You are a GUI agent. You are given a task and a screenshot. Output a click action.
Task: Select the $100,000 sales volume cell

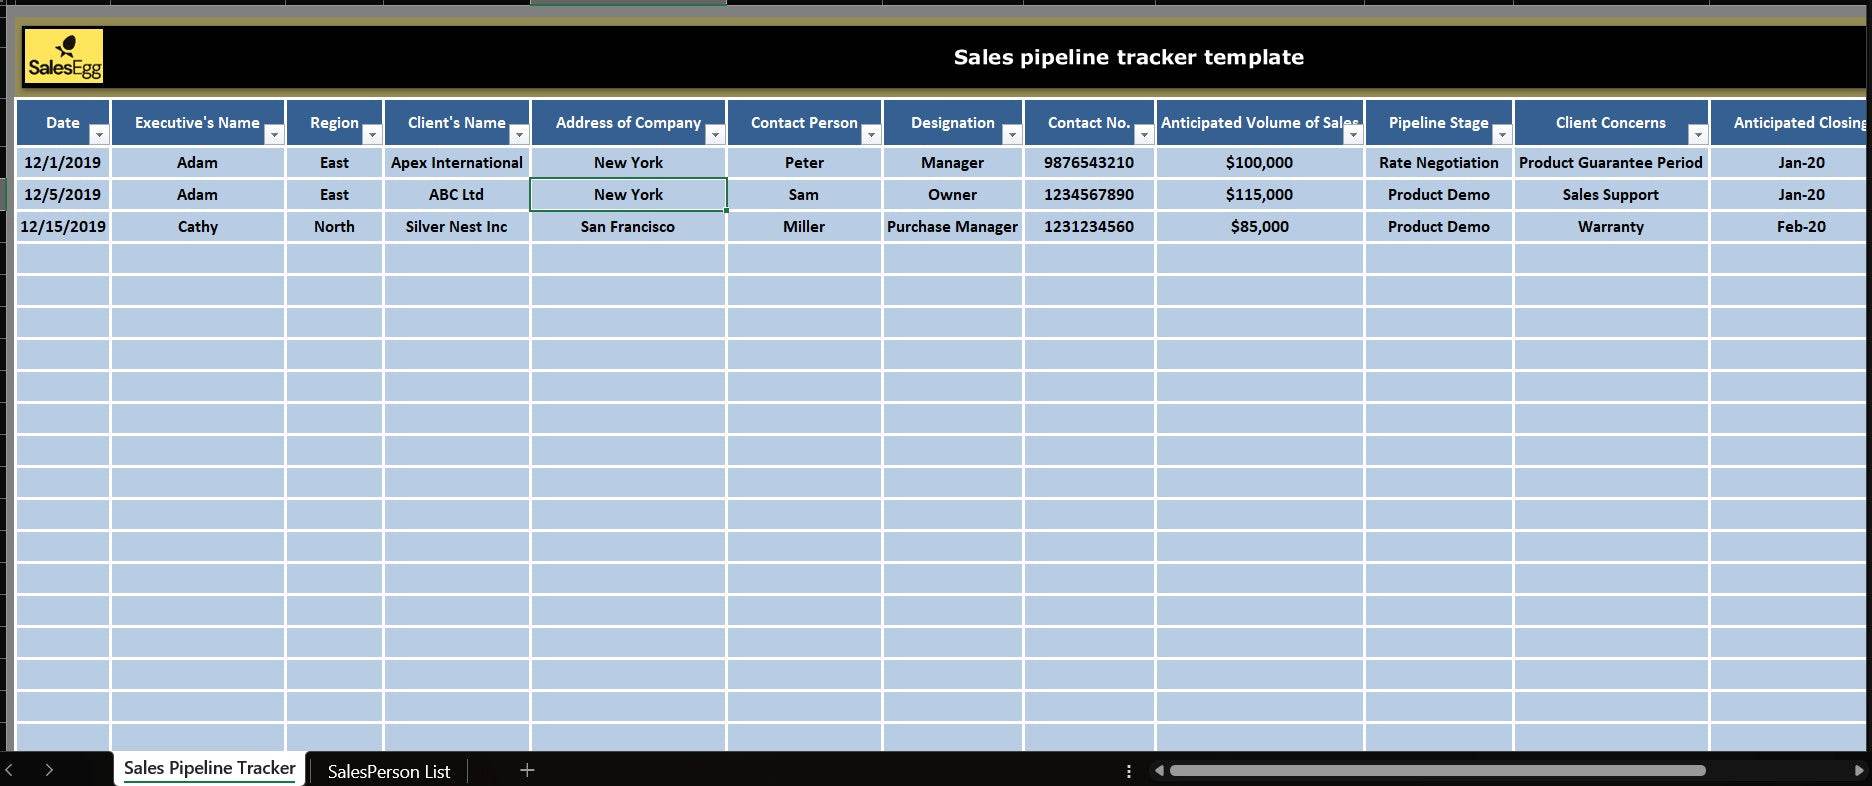point(1260,162)
